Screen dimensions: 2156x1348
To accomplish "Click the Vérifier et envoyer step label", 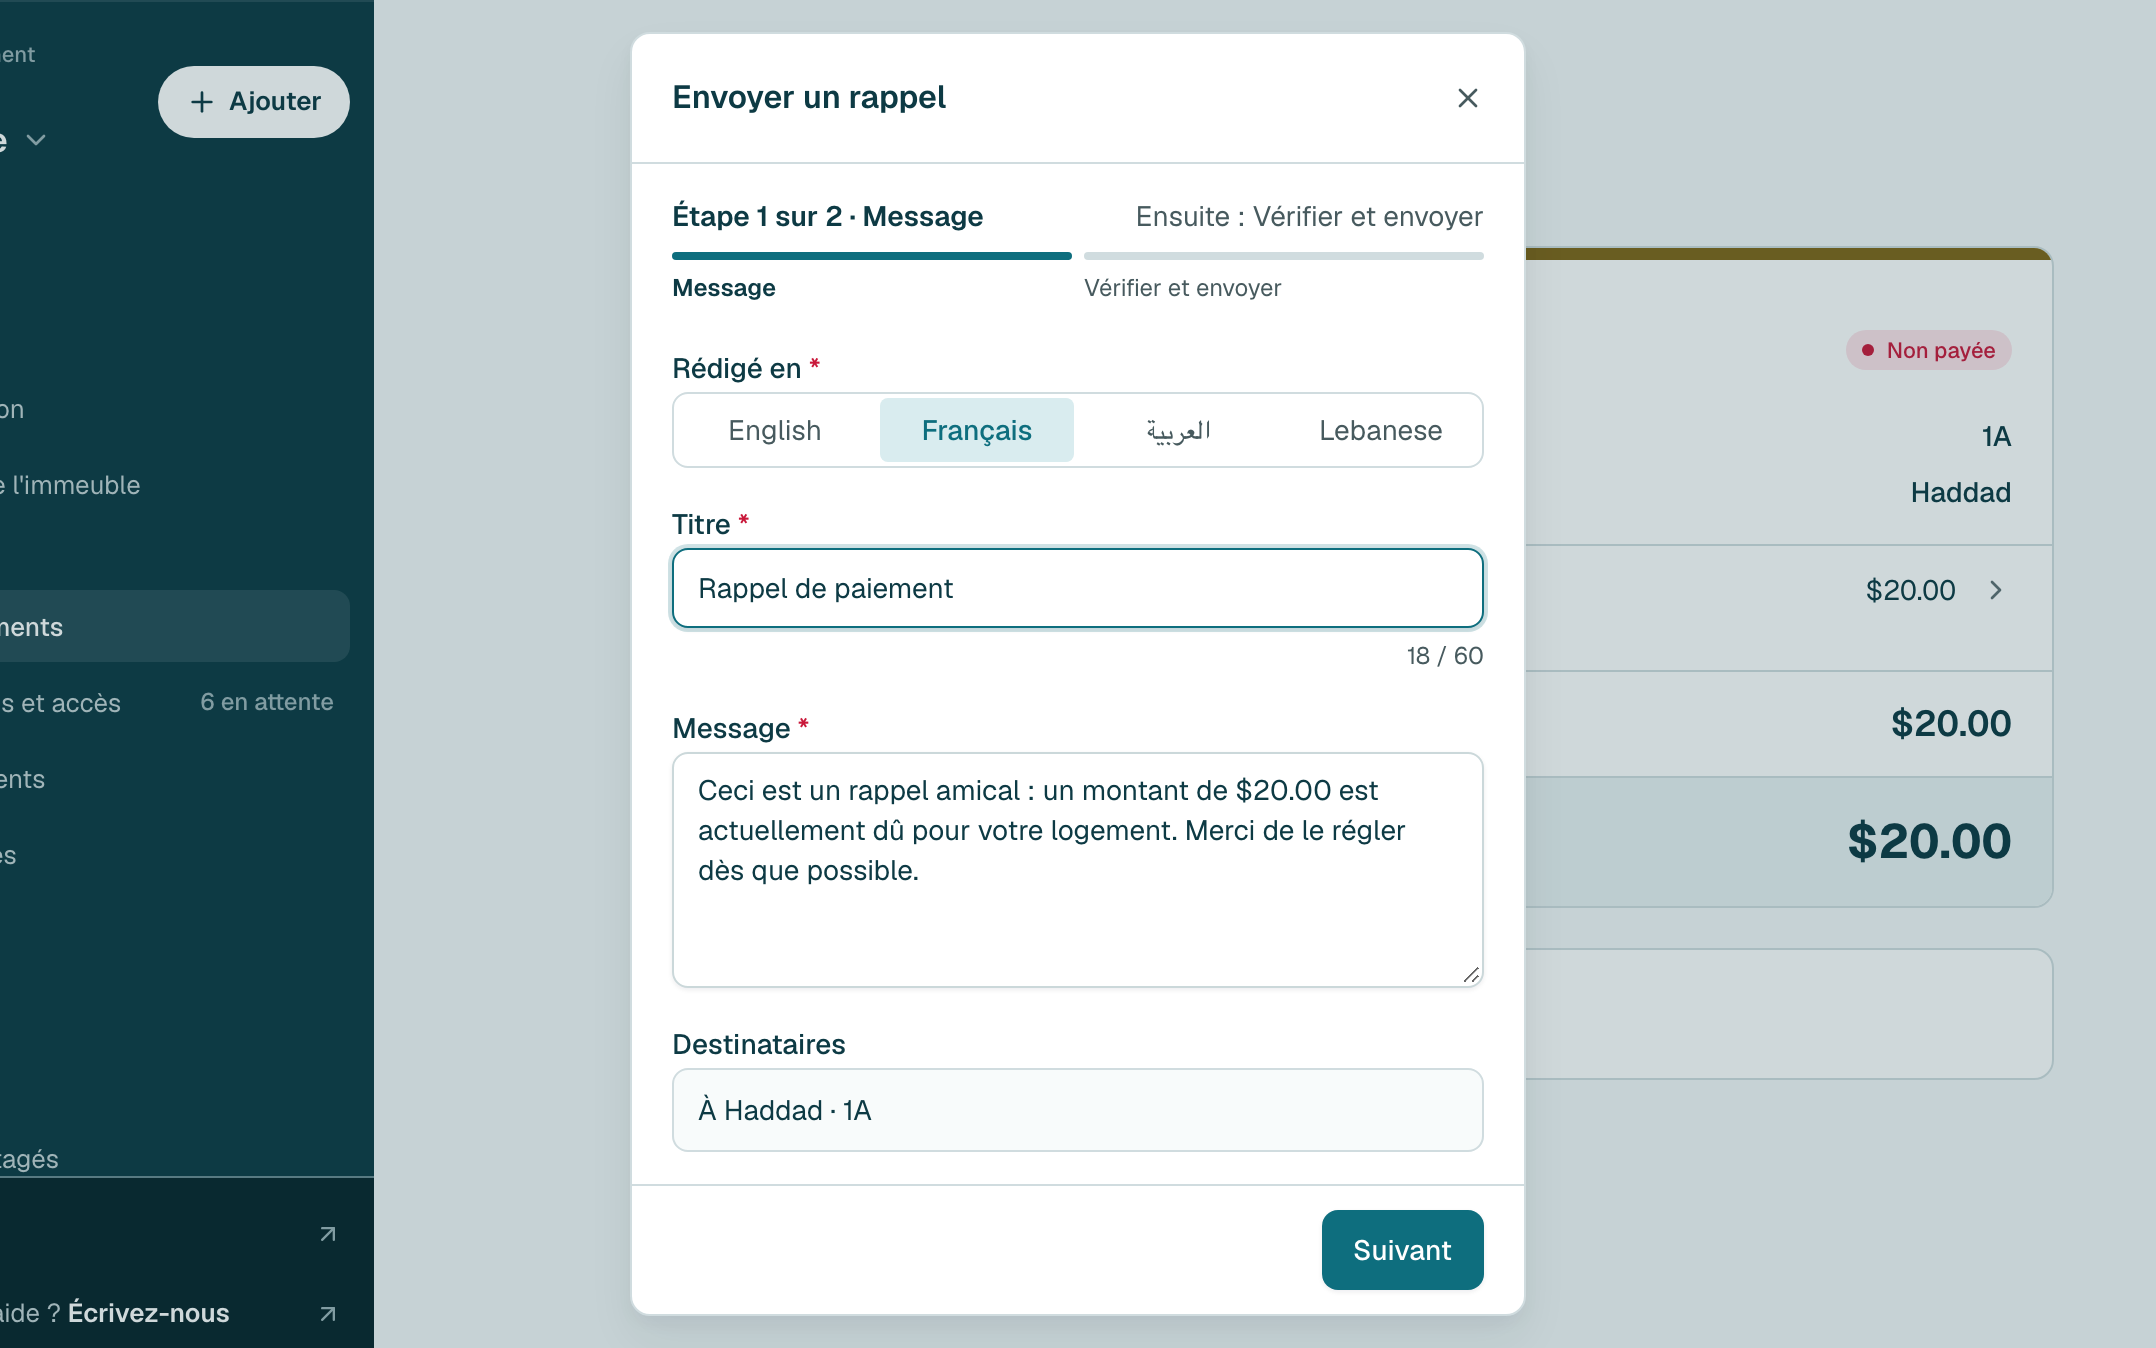I will click(x=1182, y=288).
